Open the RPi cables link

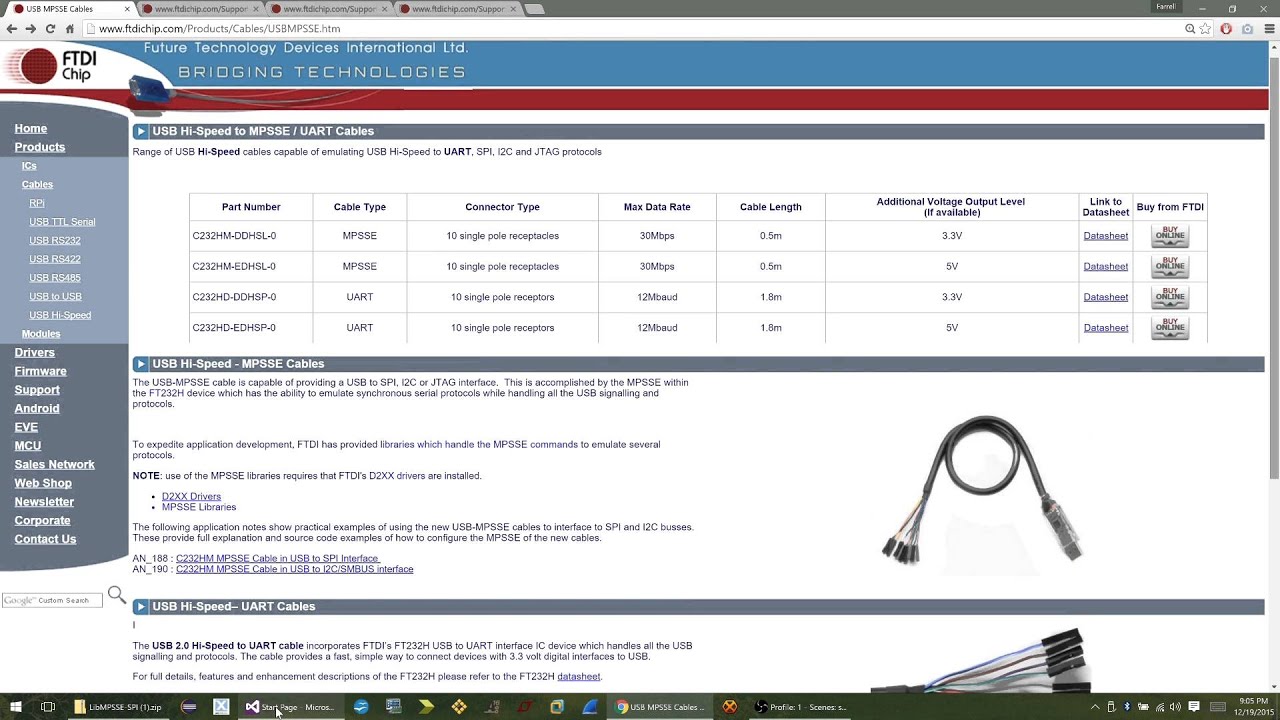tap(37, 203)
